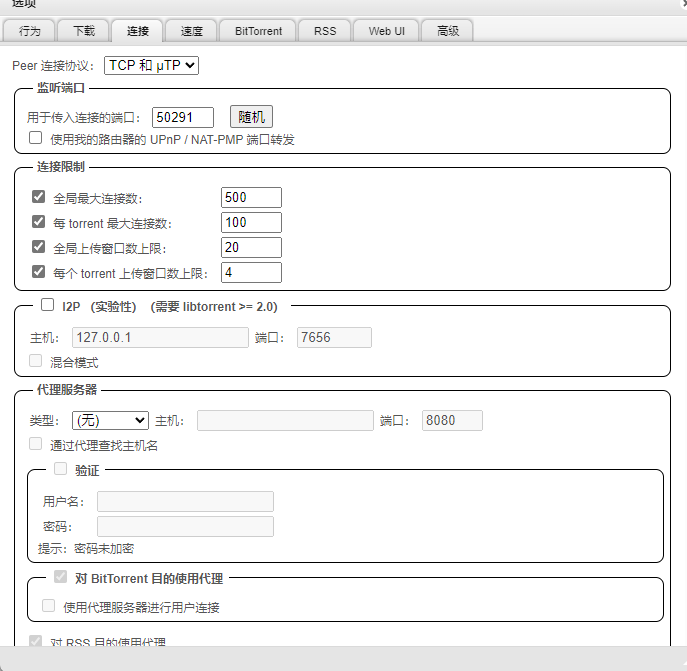Open the BitTorrent settings tab

[258, 31]
